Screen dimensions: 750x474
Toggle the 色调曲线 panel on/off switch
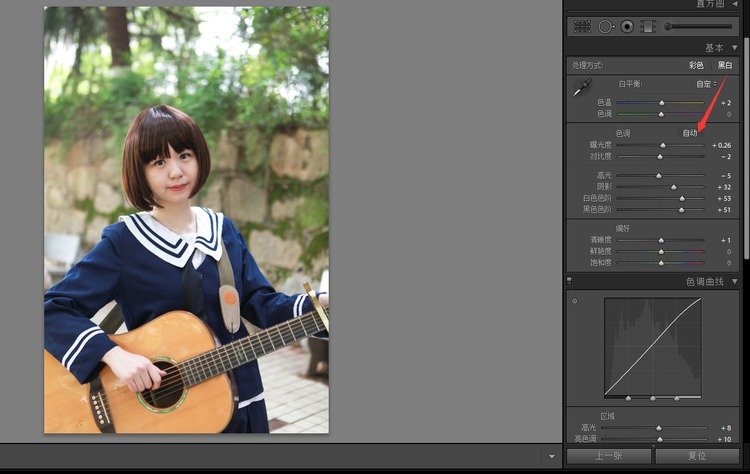point(569,281)
